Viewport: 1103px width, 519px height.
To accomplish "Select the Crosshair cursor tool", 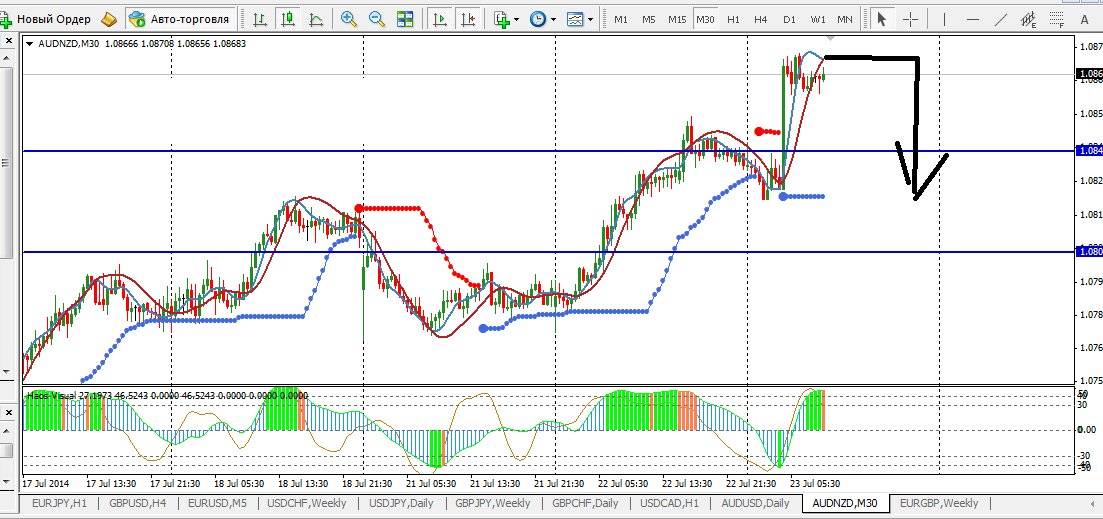I will (x=911, y=19).
